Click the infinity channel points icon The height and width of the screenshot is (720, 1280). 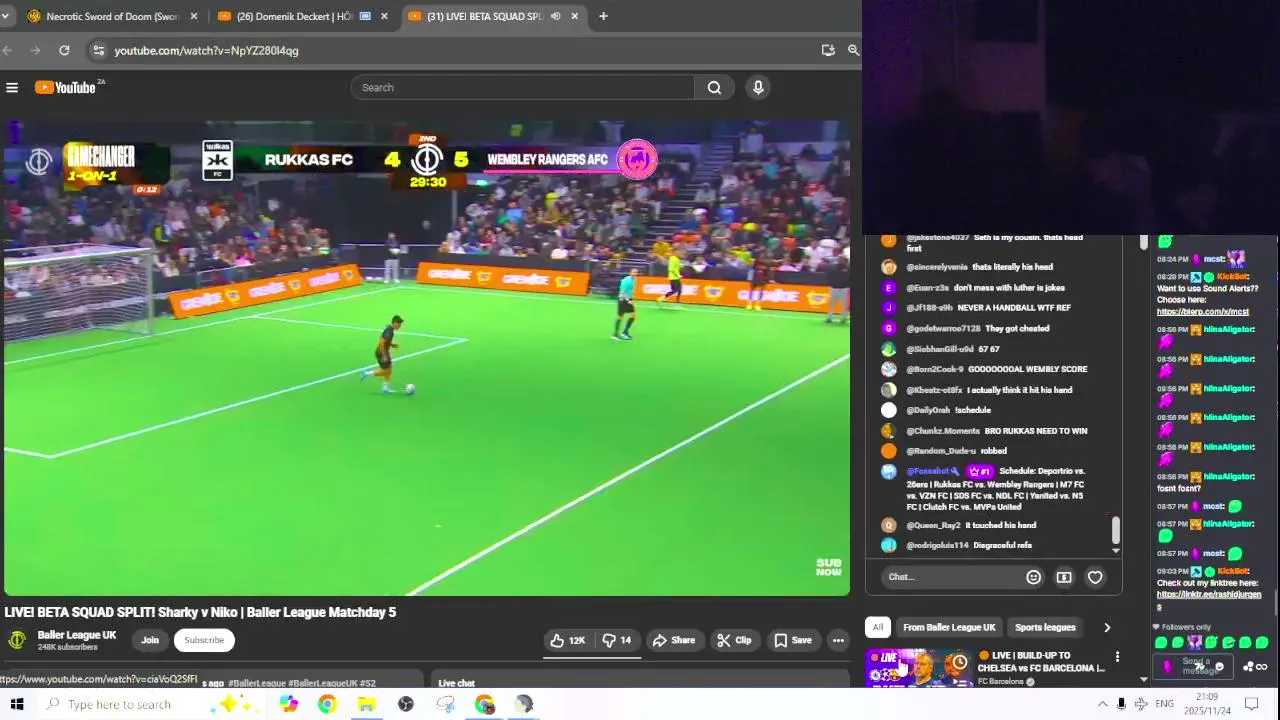(x=1261, y=667)
